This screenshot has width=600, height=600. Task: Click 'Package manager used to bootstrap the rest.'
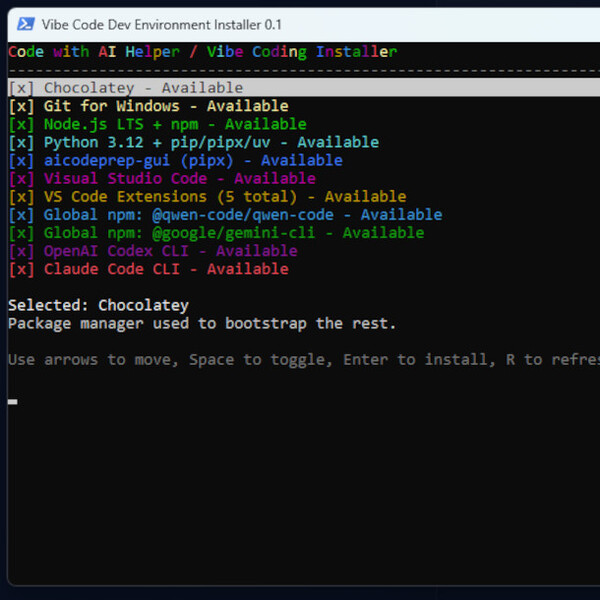point(202,324)
